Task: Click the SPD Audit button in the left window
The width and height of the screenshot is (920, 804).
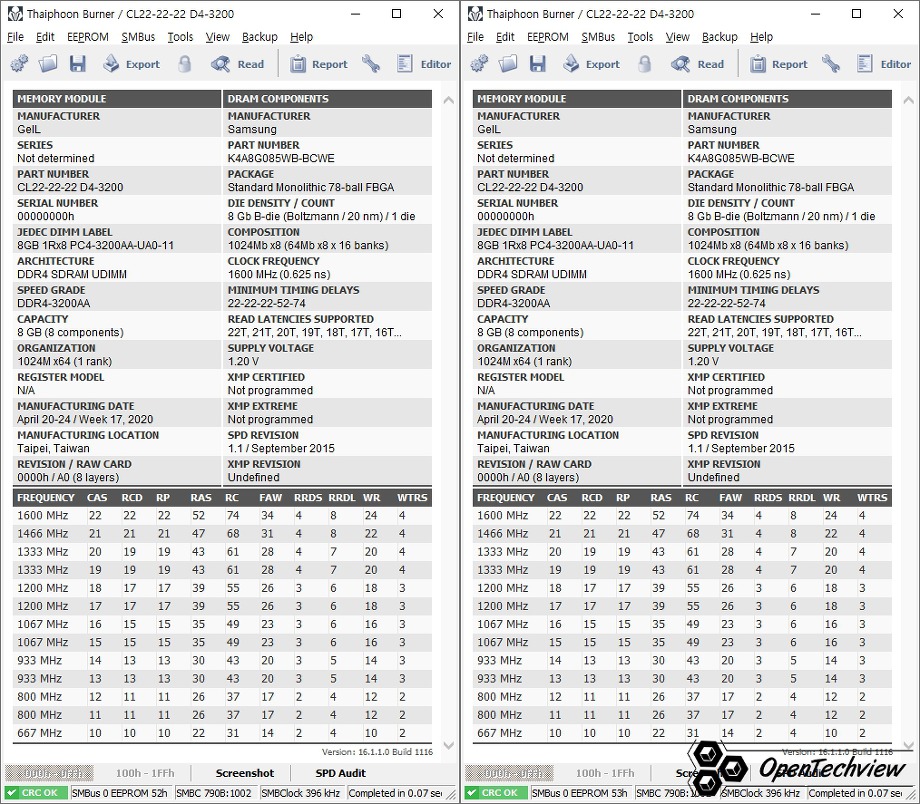Action: click(340, 773)
